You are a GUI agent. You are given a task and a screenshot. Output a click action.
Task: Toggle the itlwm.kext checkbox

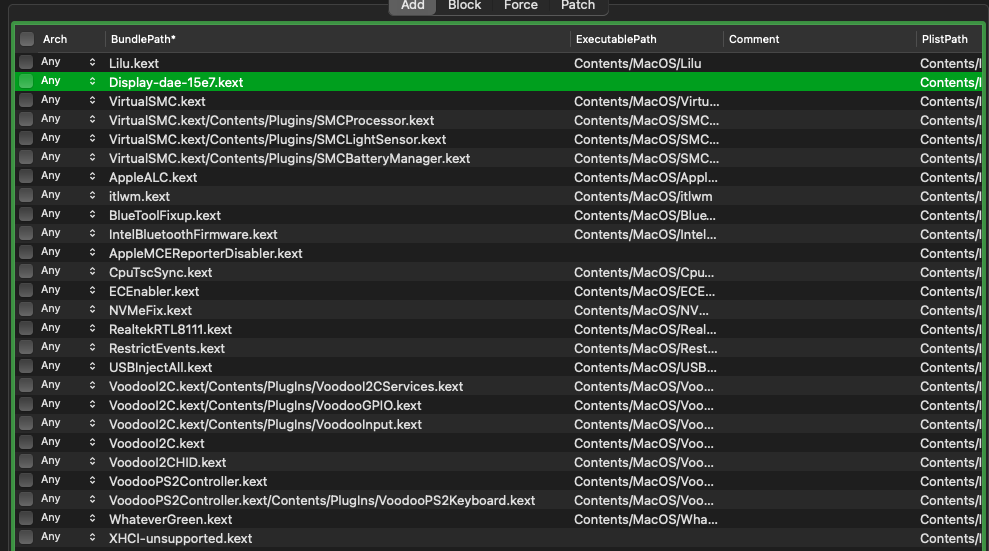click(26, 195)
